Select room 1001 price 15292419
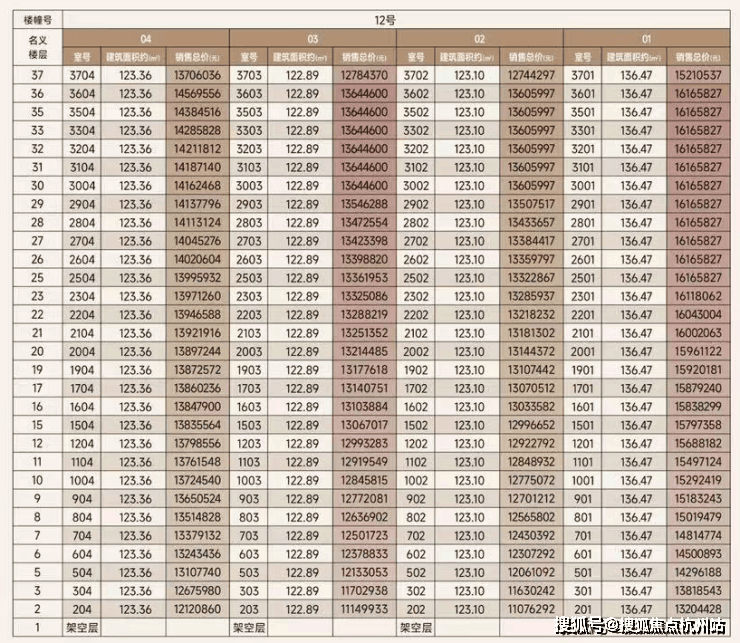This screenshot has width=740, height=643. tap(698, 480)
